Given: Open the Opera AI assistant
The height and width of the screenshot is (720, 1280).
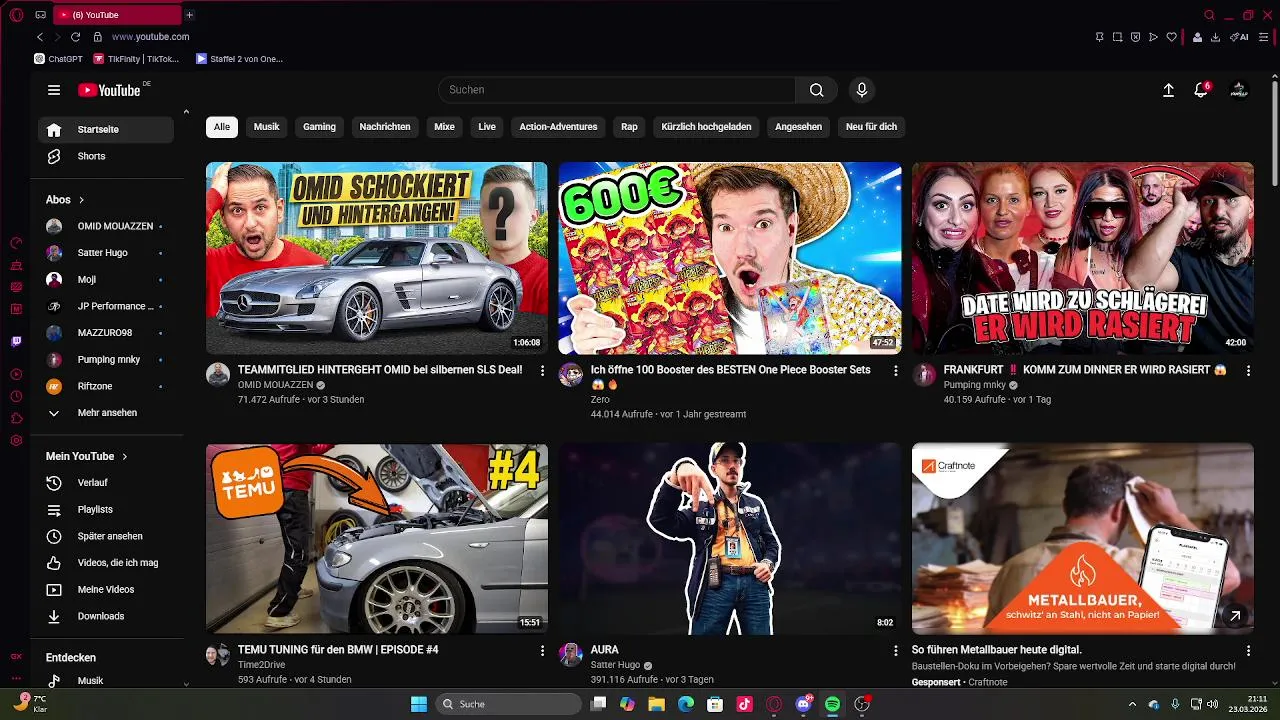Looking at the screenshot, I should tap(1239, 37).
